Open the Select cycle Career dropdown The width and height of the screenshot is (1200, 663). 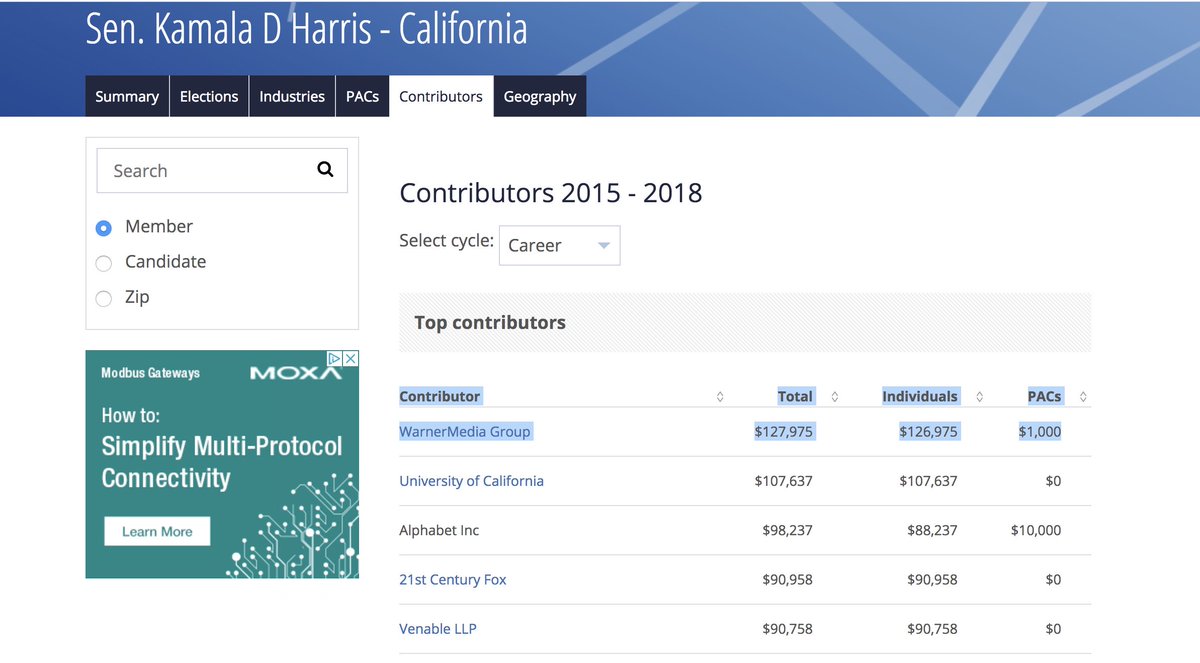tap(560, 245)
